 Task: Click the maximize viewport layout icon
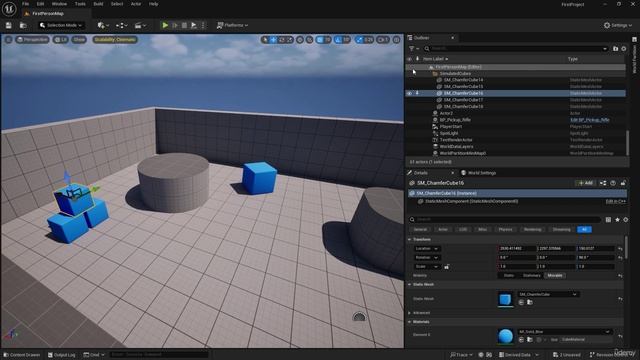(x=396, y=40)
